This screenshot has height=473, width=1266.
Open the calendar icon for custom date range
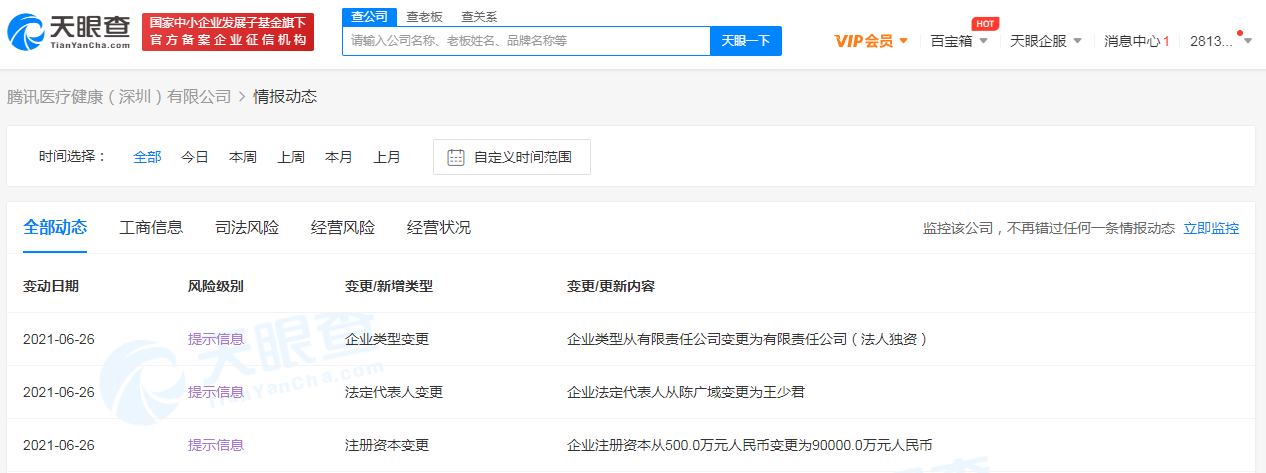pos(456,157)
